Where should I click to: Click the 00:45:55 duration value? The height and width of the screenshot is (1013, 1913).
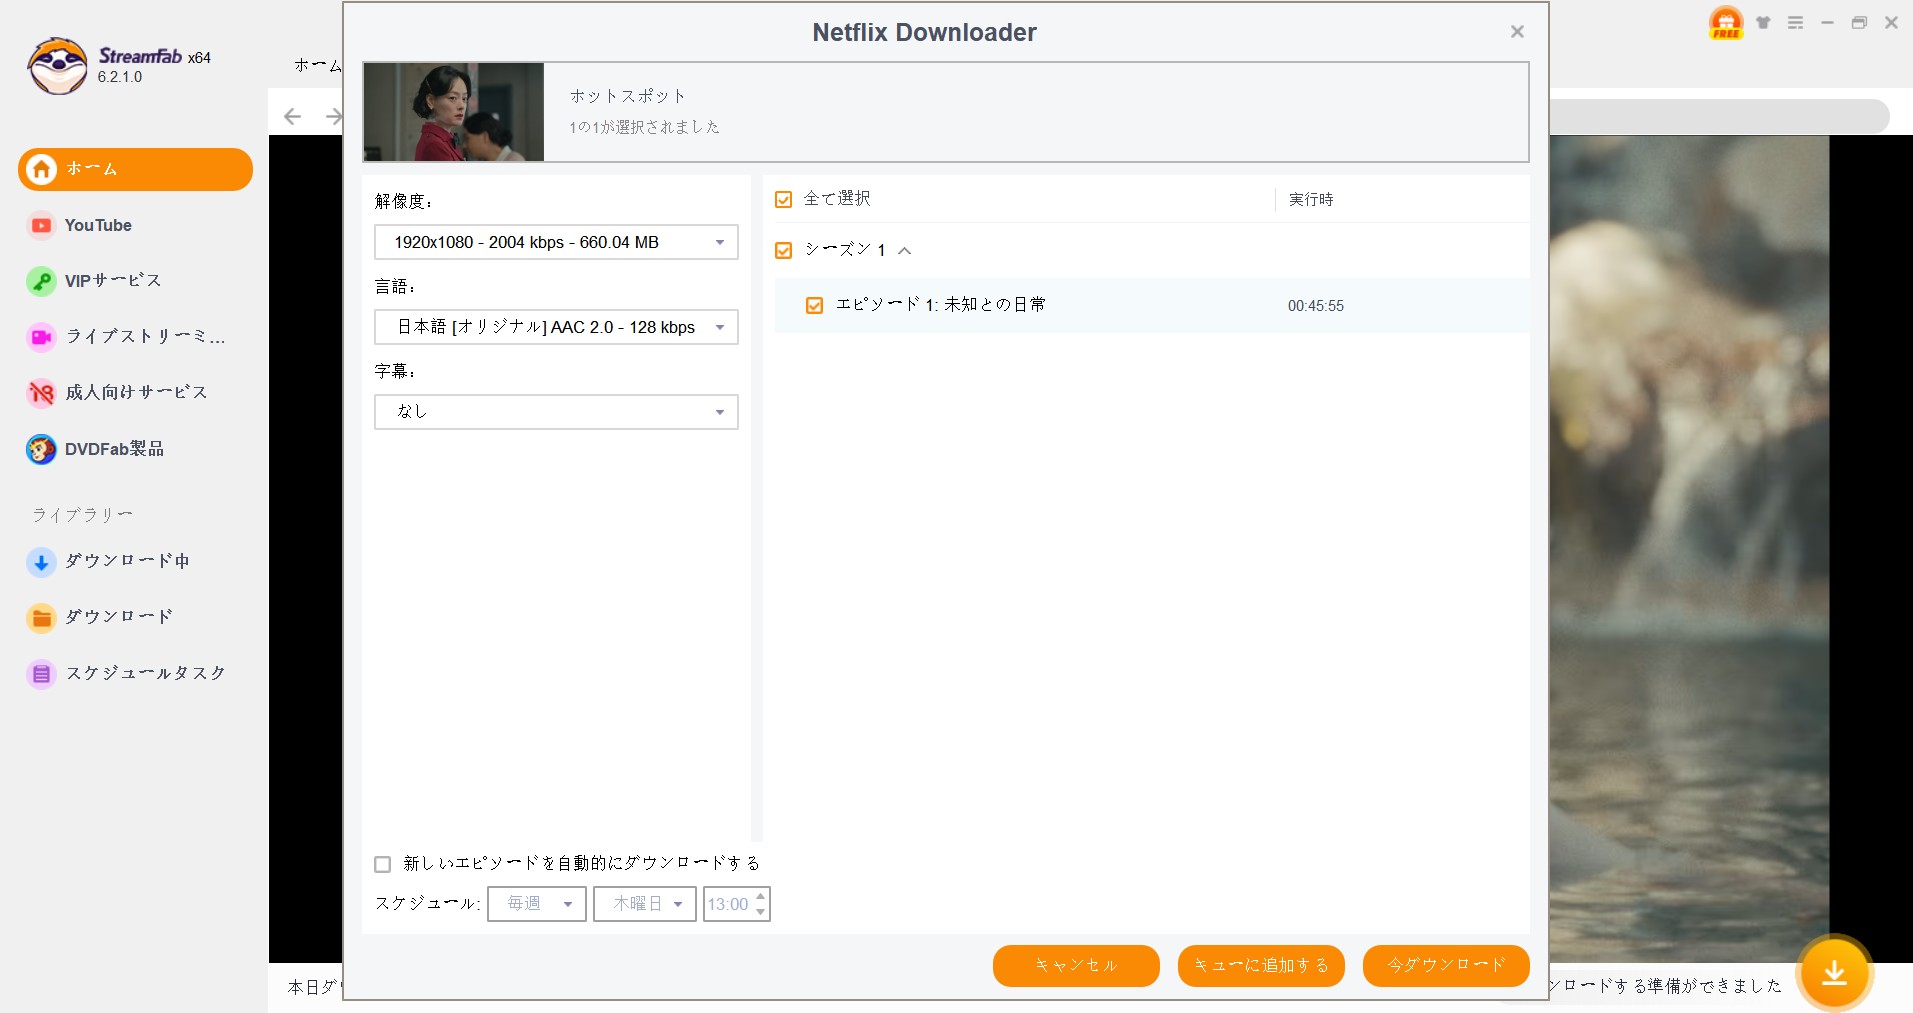coord(1315,306)
